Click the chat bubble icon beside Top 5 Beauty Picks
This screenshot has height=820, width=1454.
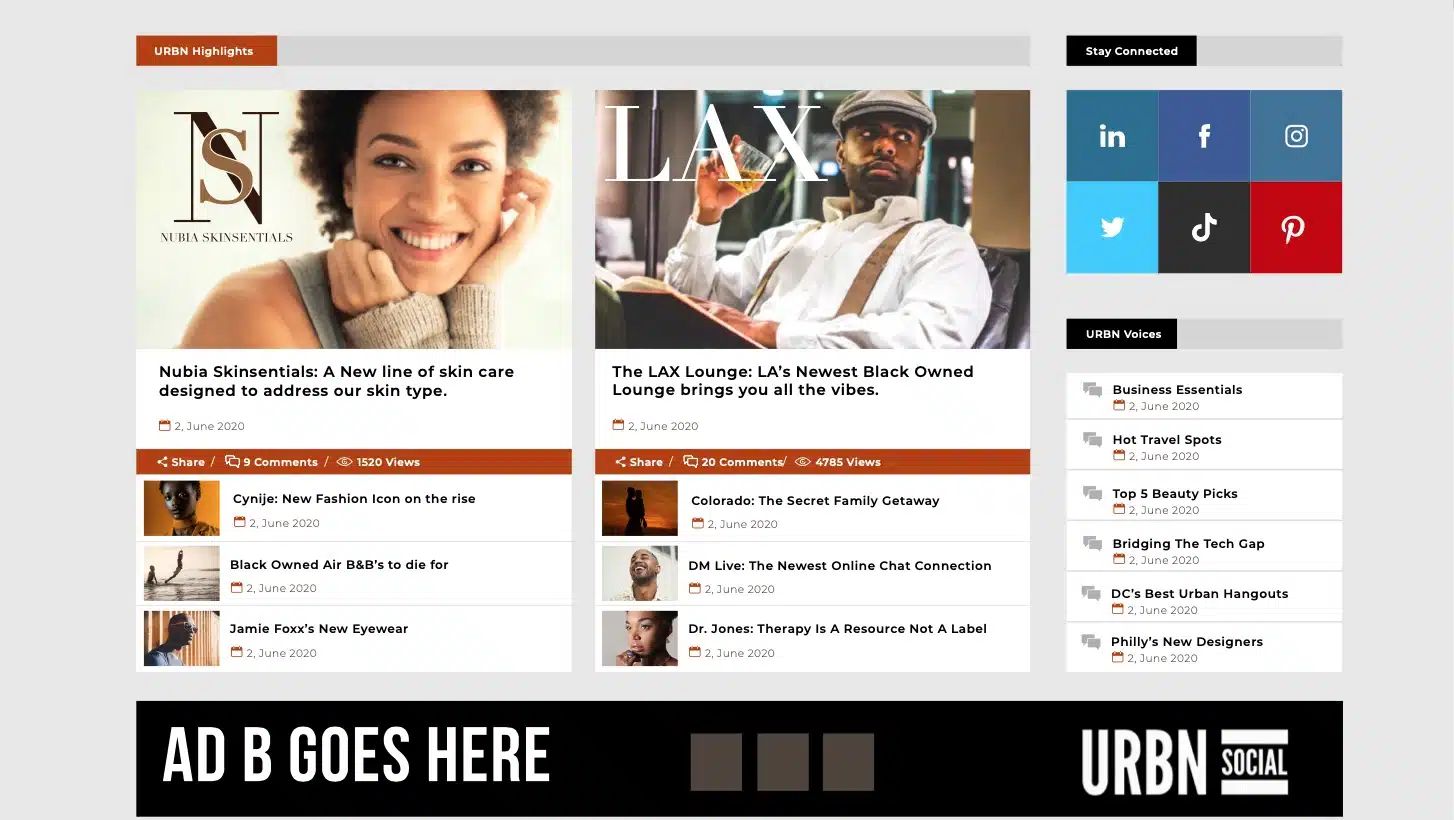pos(1092,494)
